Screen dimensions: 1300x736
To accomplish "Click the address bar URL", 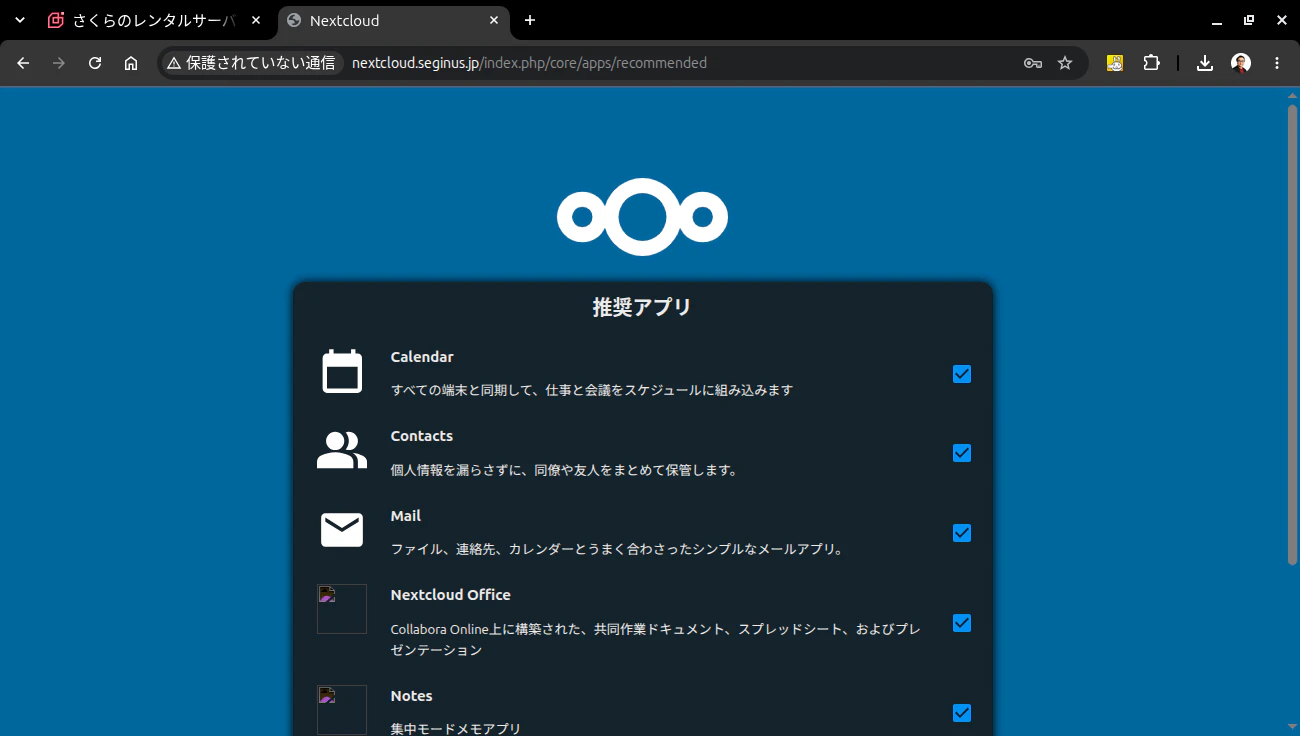I will click(529, 63).
